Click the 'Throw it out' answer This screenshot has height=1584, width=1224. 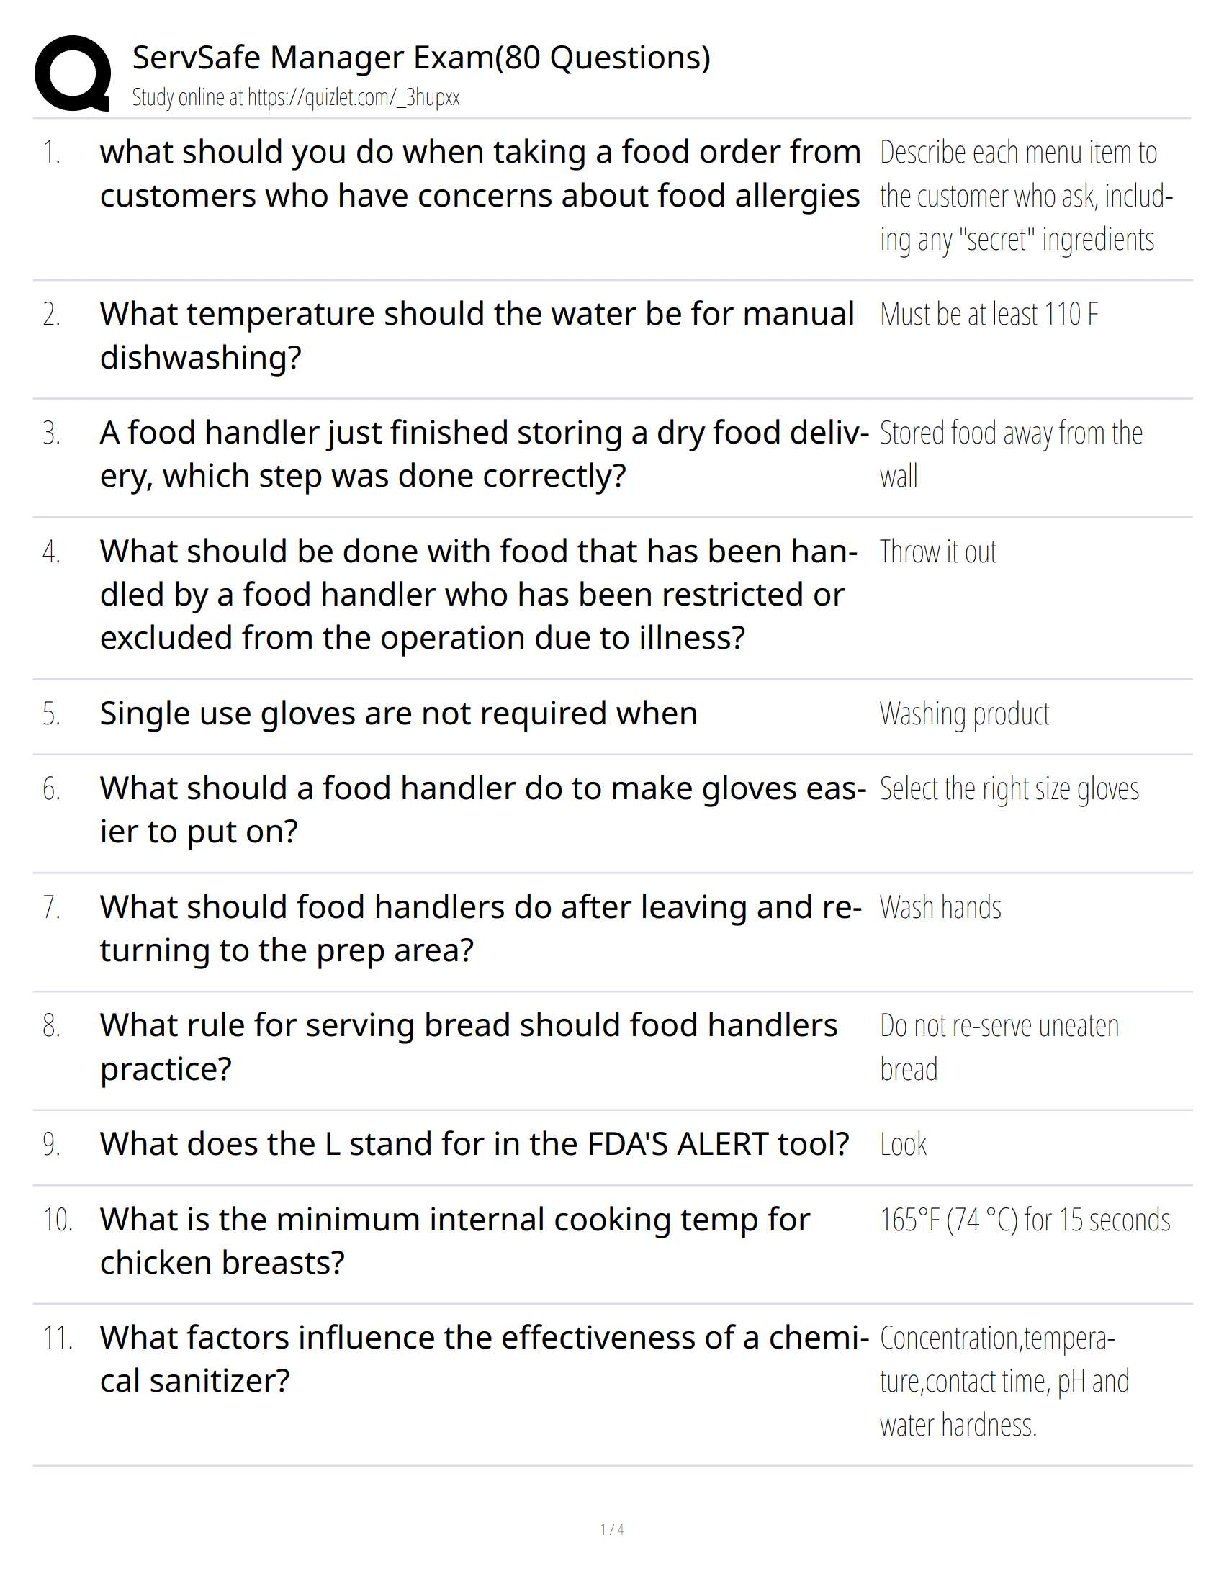[x=937, y=552]
